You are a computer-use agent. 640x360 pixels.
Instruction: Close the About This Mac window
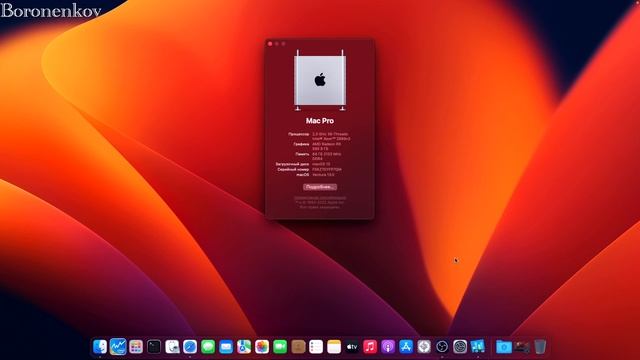pos(270,44)
